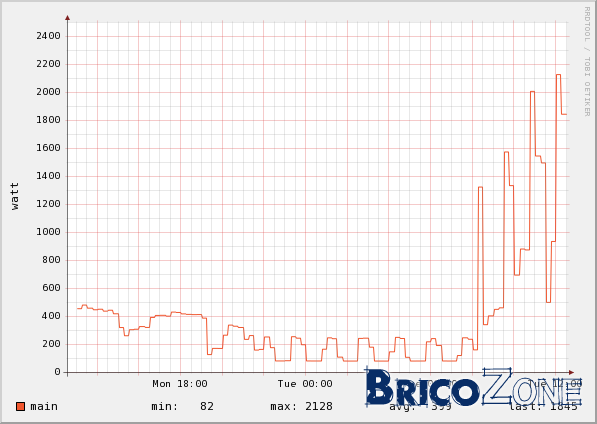Click the orange 'main' legend color swatch
Screen dimensions: 597x424
click(21, 406)
